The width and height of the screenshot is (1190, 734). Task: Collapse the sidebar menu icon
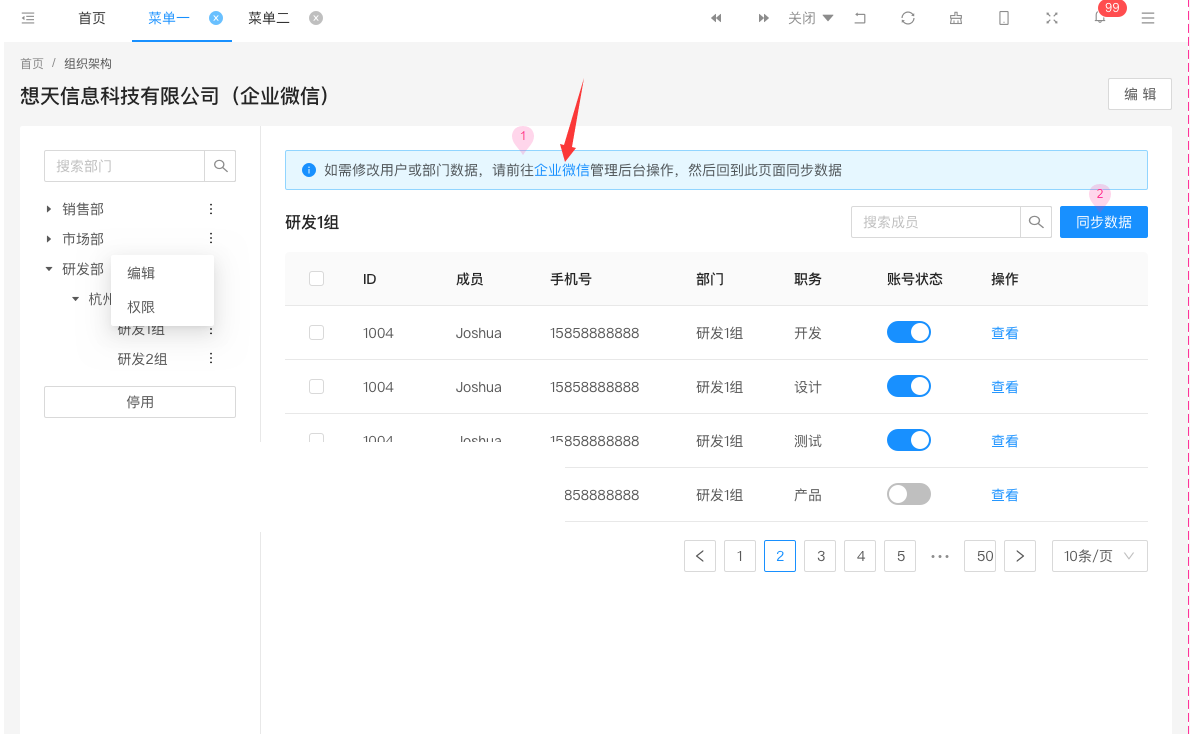click(28, 18)
